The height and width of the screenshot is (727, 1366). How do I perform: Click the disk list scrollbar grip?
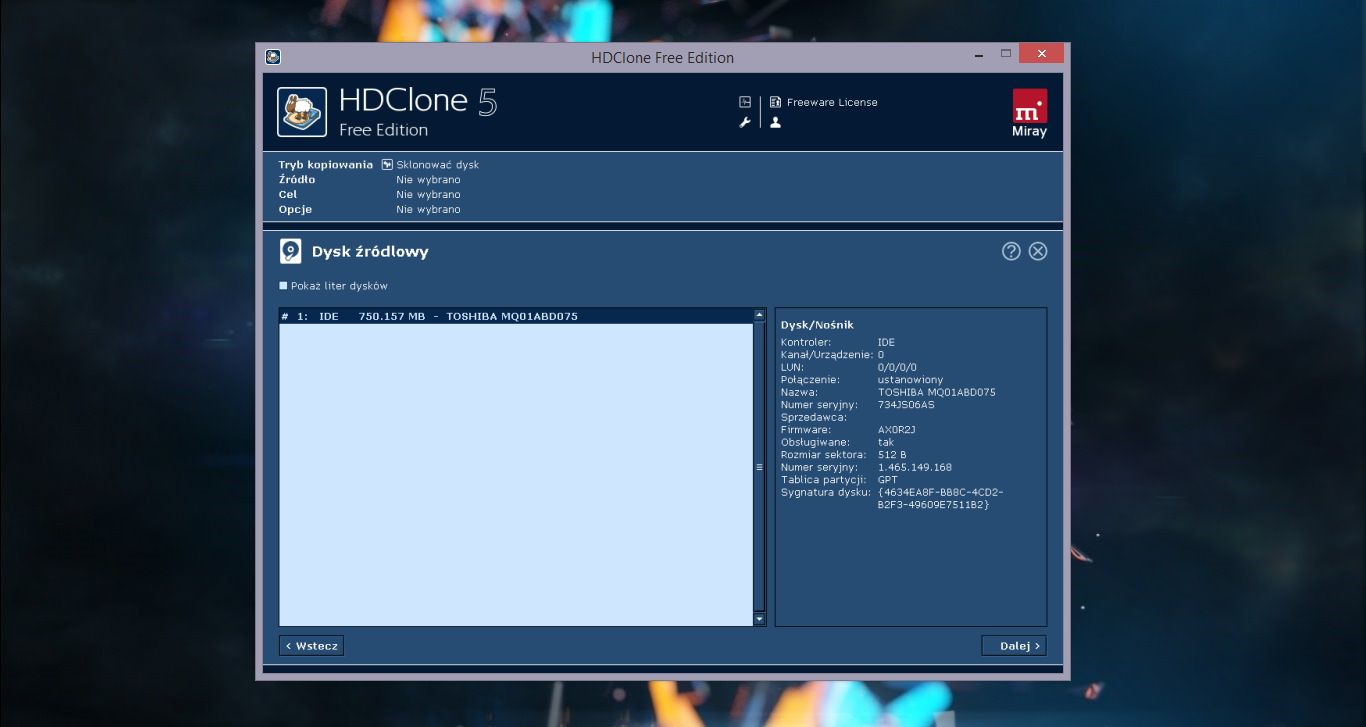pos(759,467)
